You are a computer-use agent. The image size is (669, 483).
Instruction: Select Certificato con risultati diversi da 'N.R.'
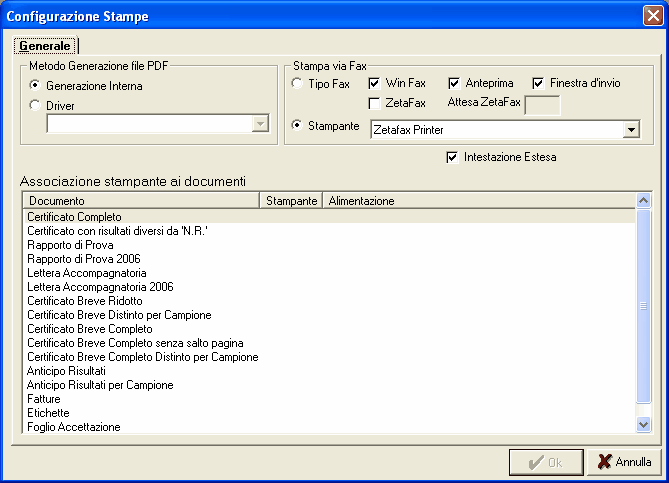pyautogui.click(x=330, y=231)
